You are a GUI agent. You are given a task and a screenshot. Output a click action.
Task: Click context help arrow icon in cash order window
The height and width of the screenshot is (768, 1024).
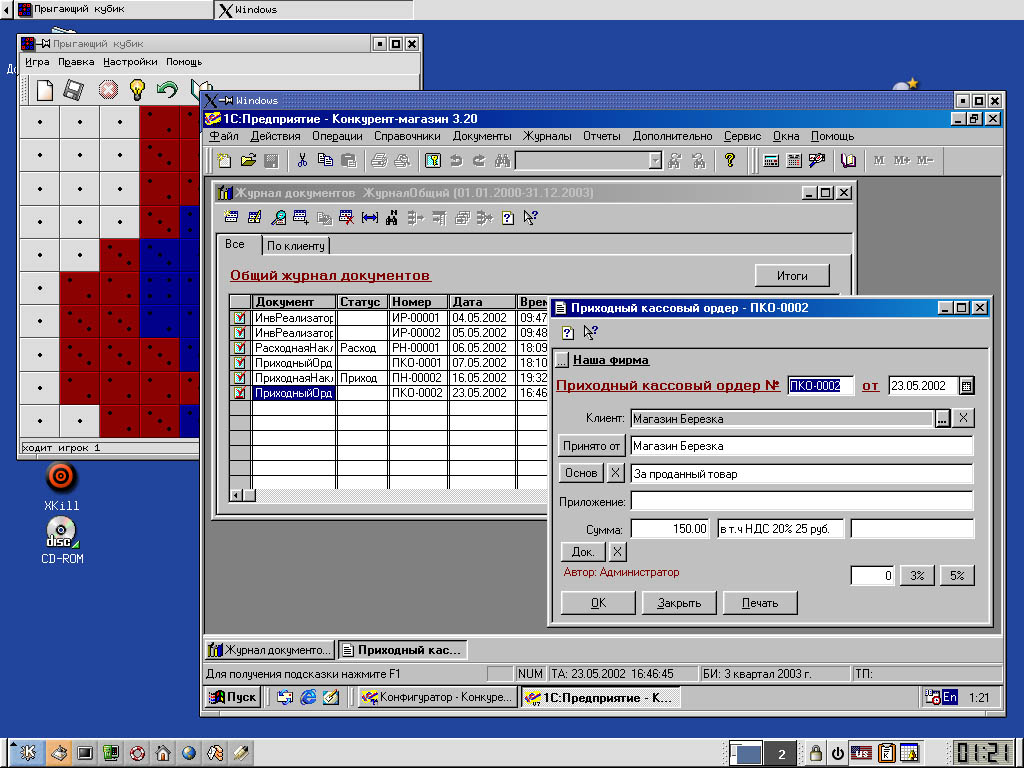point(590,332)
